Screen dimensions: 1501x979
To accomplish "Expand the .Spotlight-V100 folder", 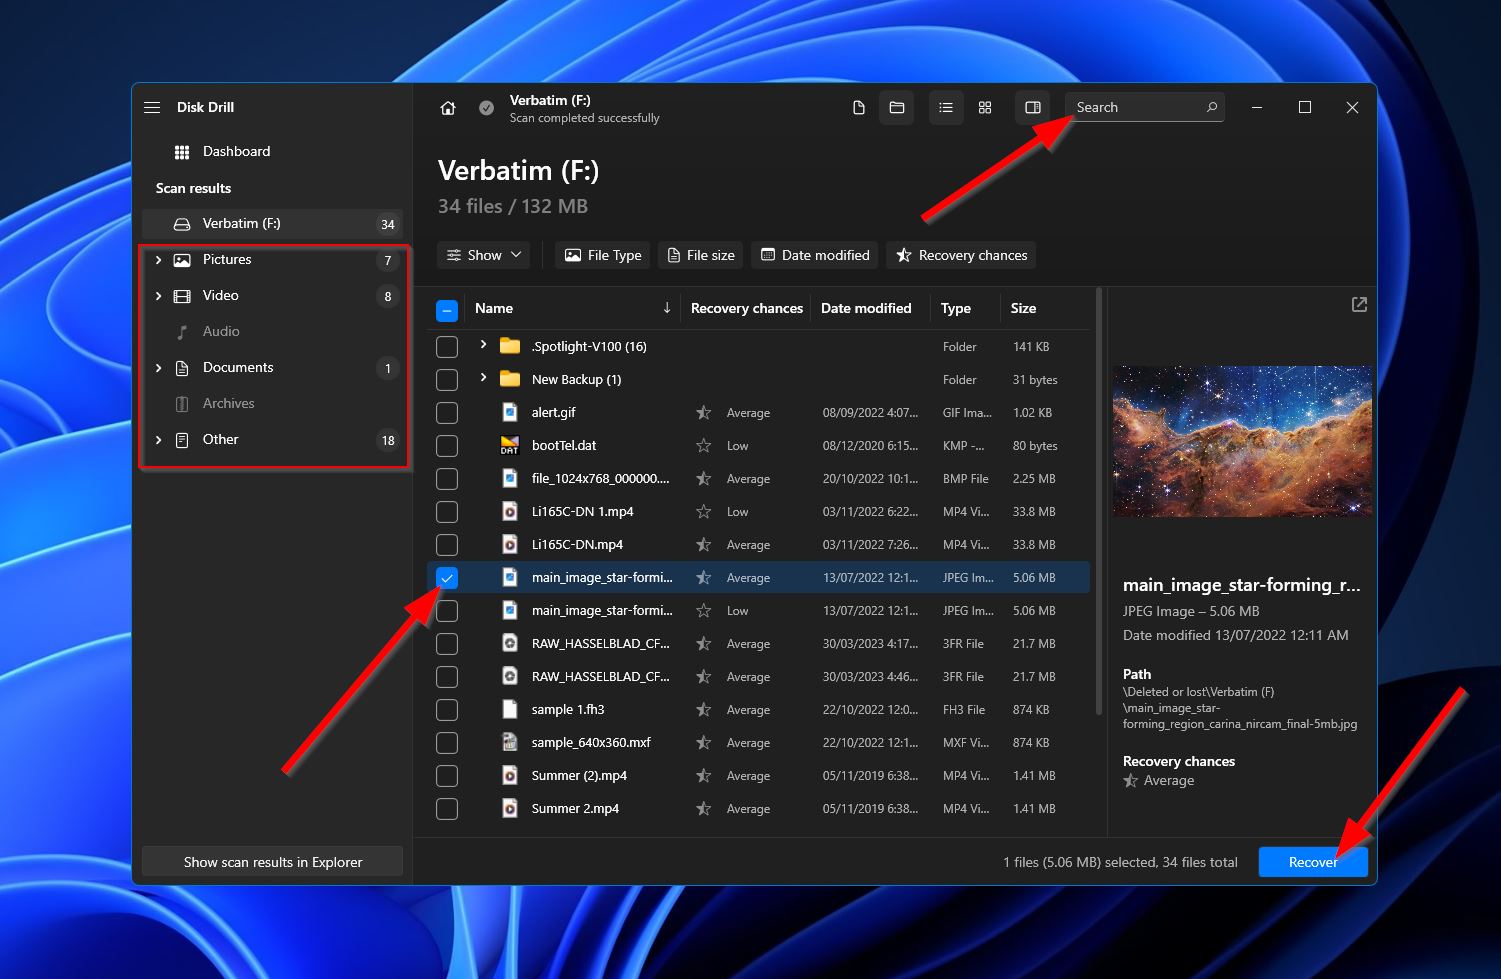I will [x=483, y=345].
